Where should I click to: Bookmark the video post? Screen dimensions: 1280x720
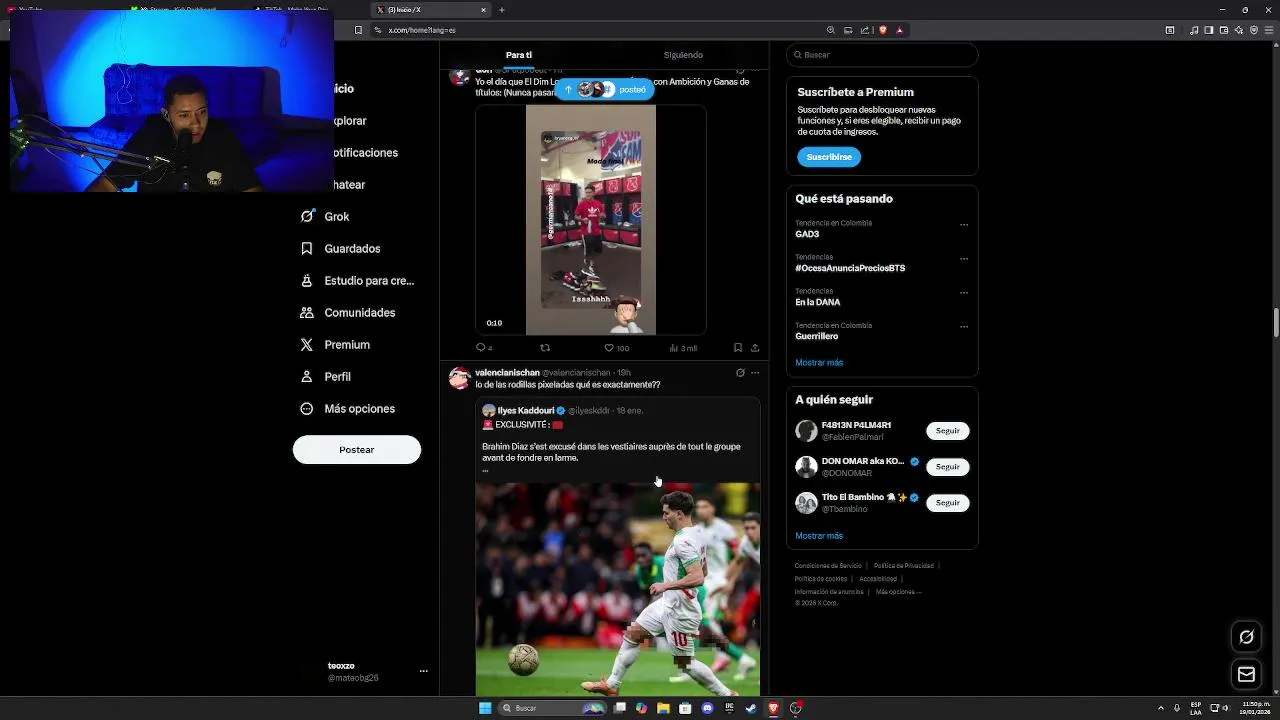pos(738,348)
